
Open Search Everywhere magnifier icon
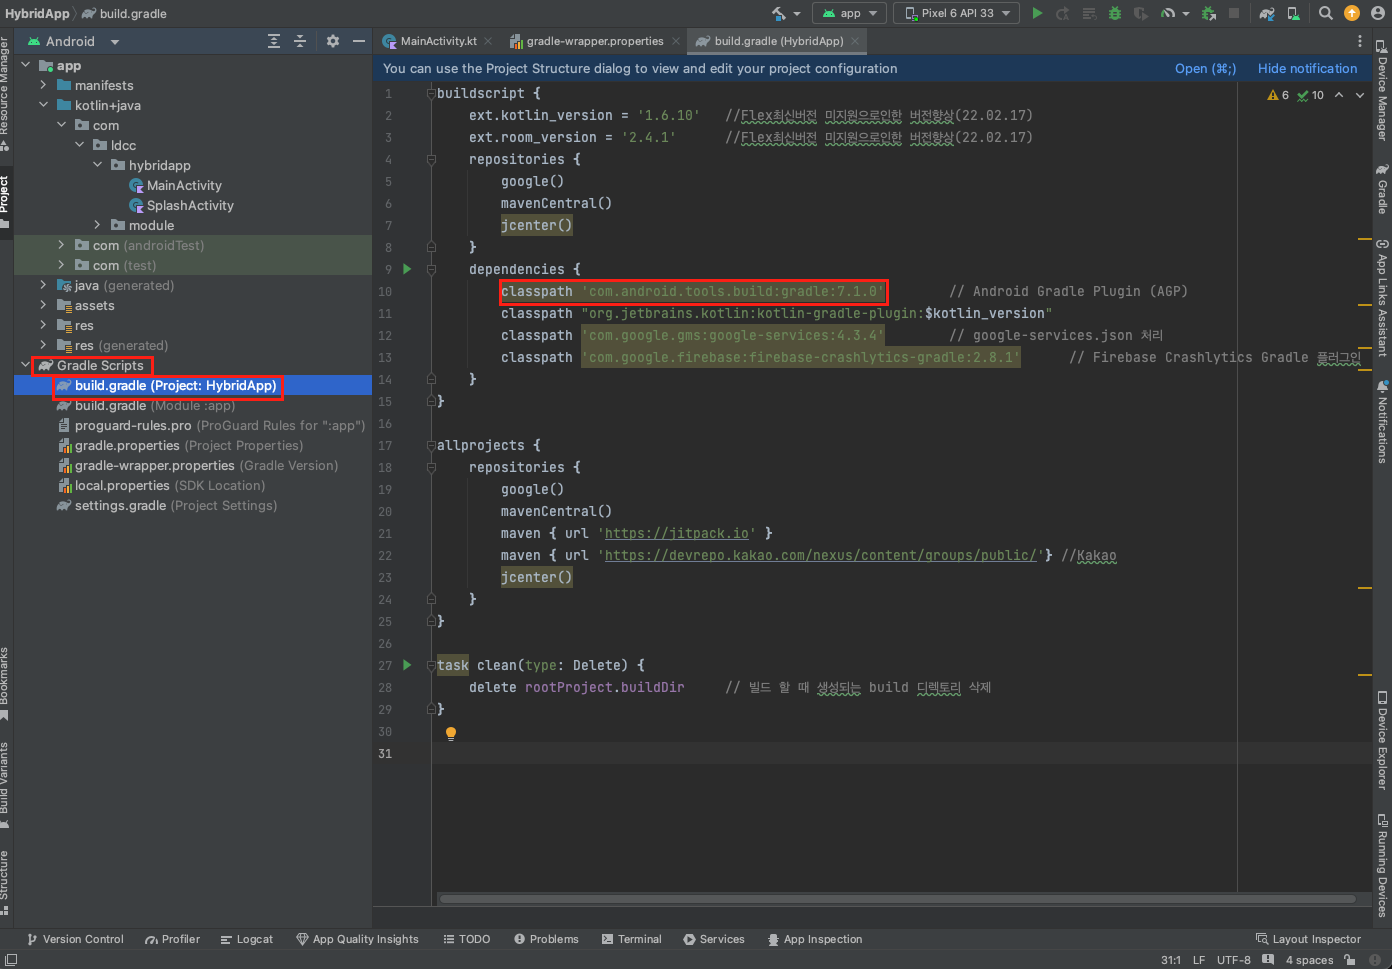click(x=1325, y=13)
